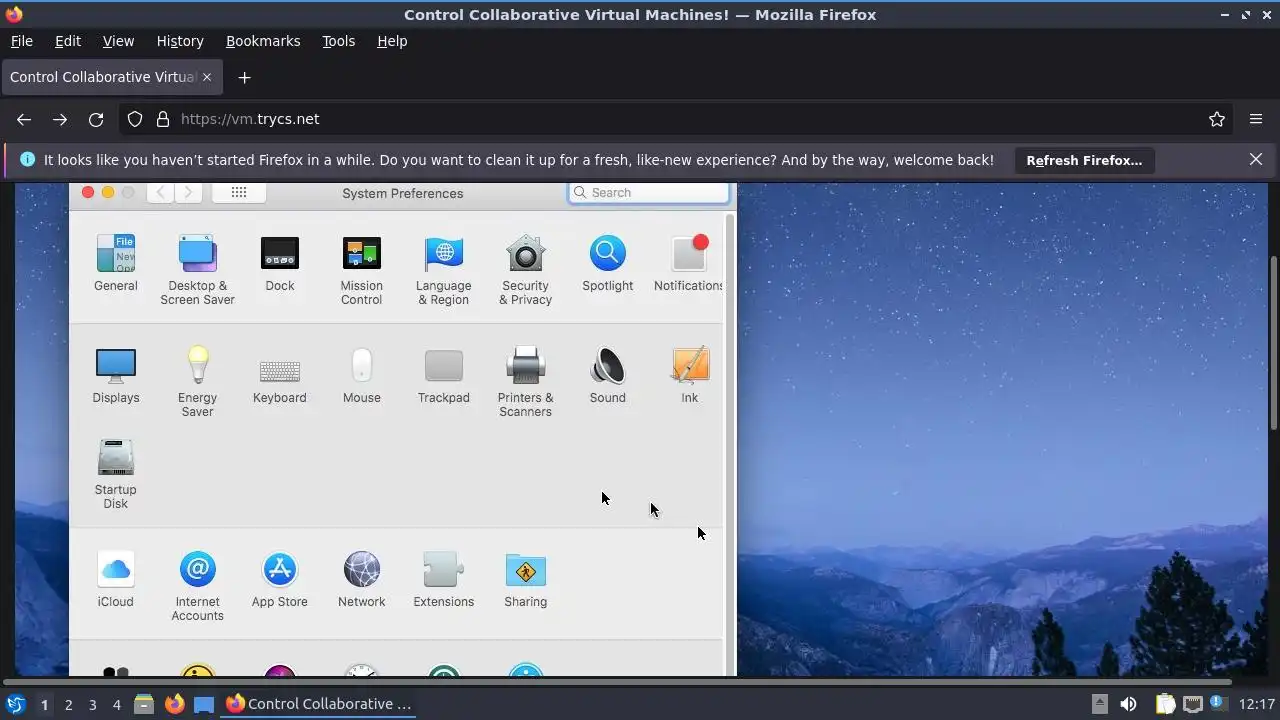Reload the current Firefox page
Image resolution: width=1280 pixels, height=720 pixels.
tap(96, 119)
